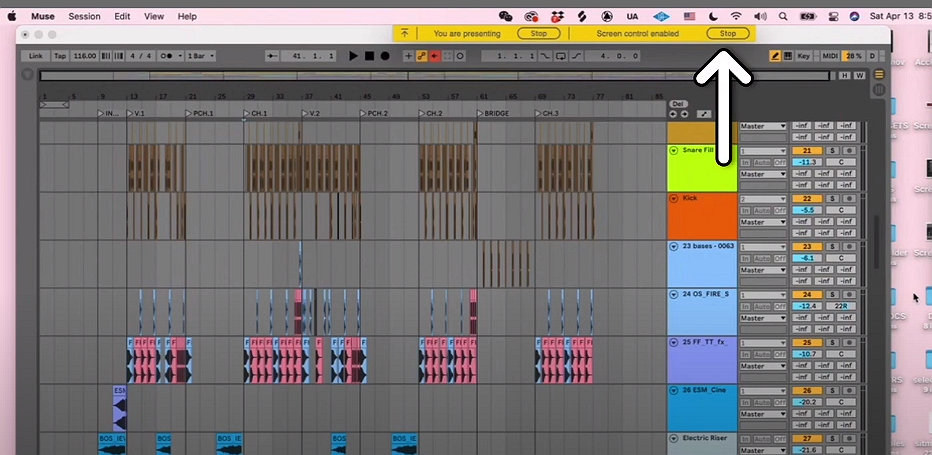Collapse the Kick track

click(x=673, y=199)
